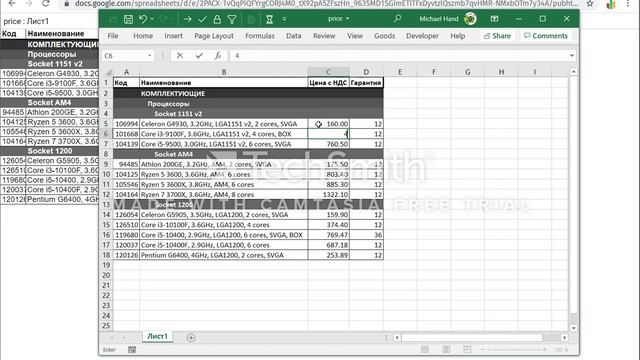
Task: Cancel entry with the X formula bar icon
Action: pyautogui.click(x=180, y=56)
